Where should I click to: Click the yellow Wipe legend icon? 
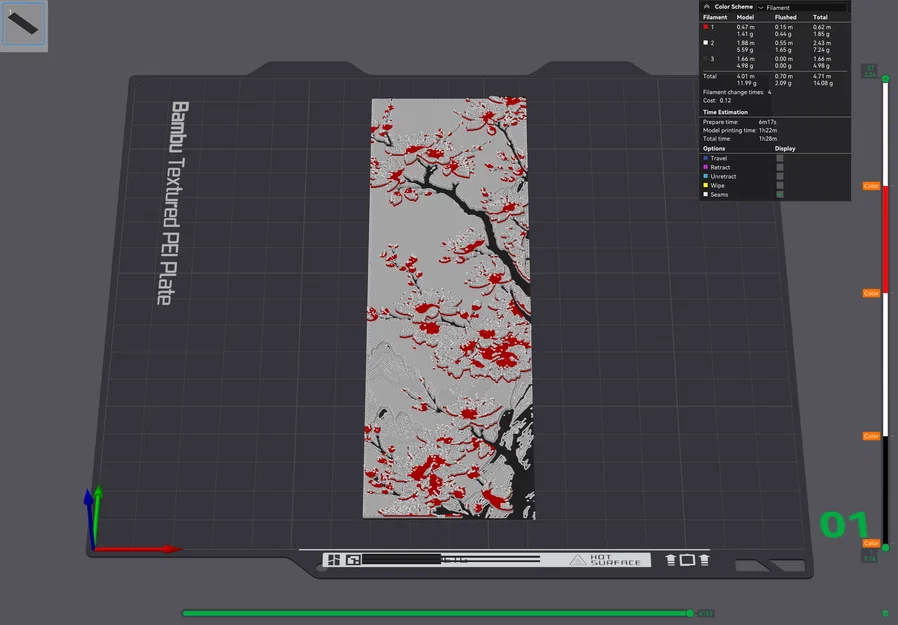coord(705,185)
